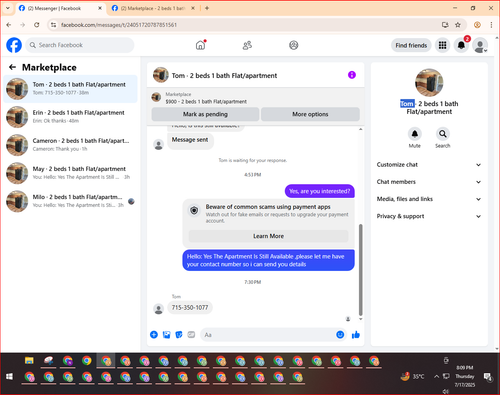
Task: Click Mark as pending button
Action: (x=205, y=114)
